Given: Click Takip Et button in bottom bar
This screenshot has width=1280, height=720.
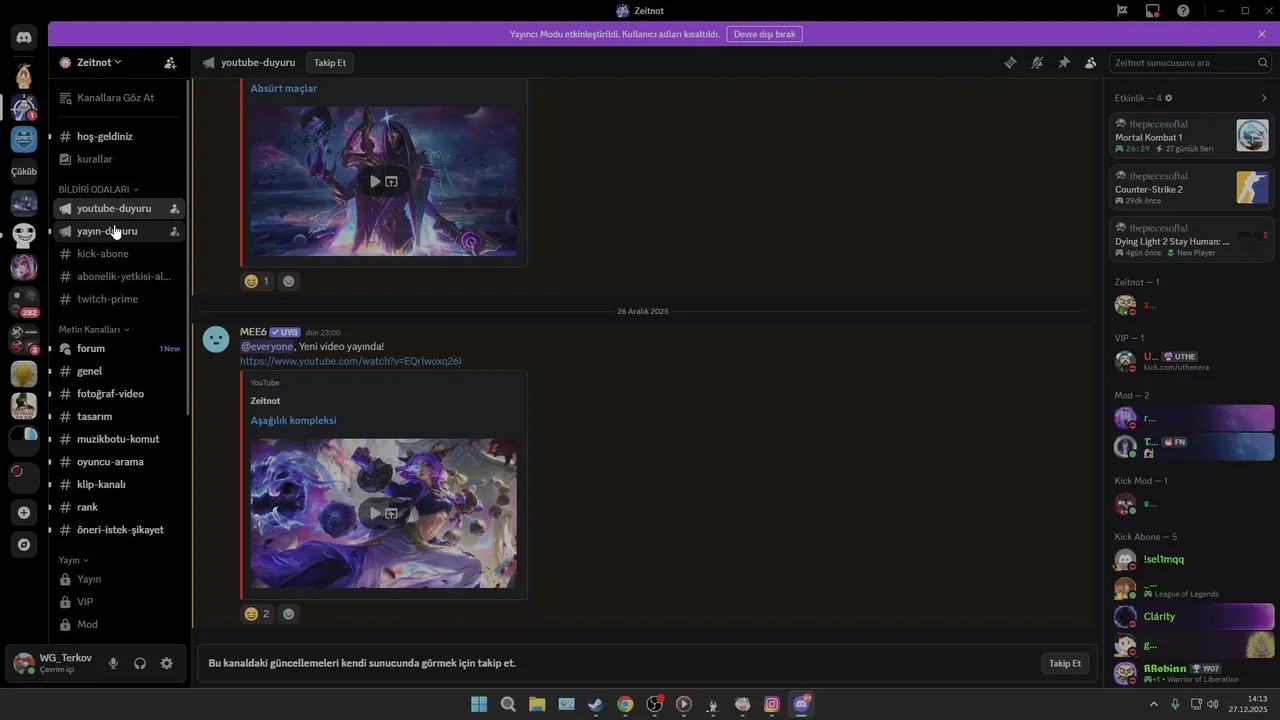Looking at the screenshot, I should [x=1065, y=663].
